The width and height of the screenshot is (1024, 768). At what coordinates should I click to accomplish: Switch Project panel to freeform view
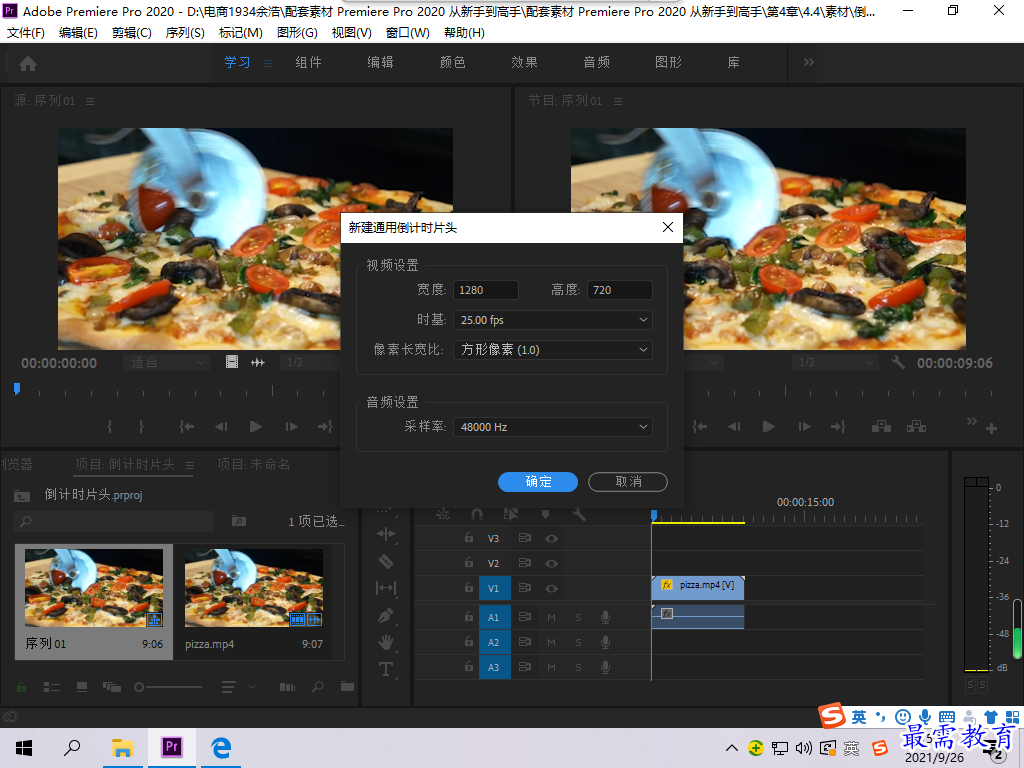[x=112, y=687]
